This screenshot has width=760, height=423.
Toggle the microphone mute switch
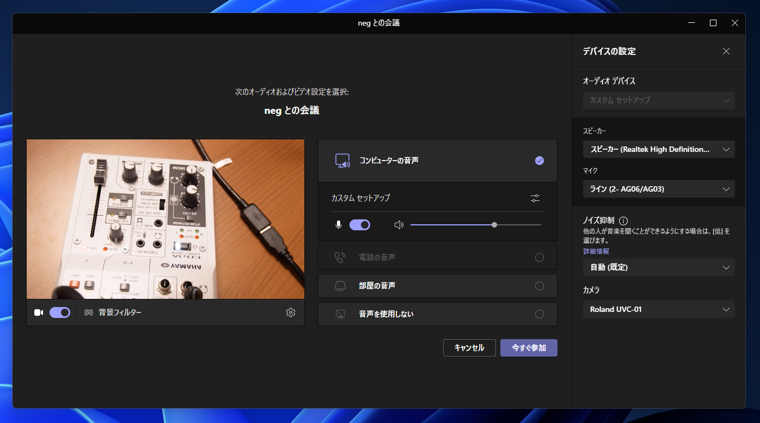click(360, 225)
